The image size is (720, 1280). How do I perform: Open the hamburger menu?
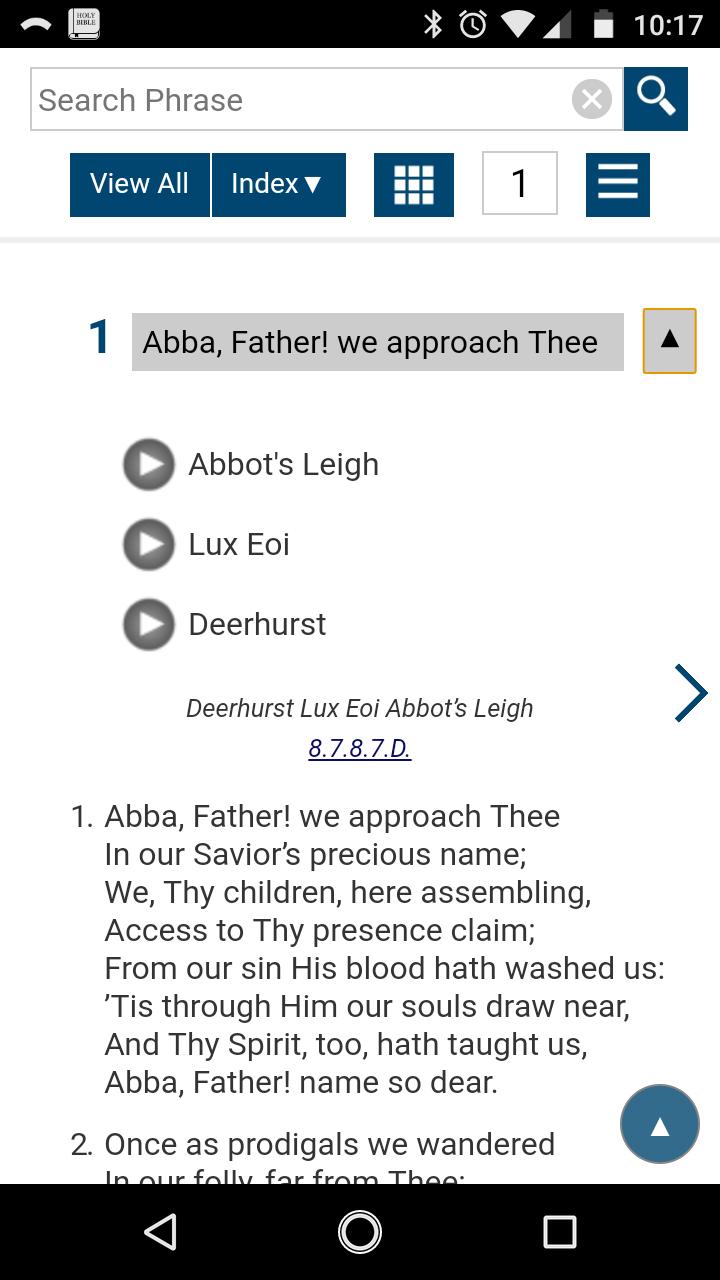click(617, 184)
